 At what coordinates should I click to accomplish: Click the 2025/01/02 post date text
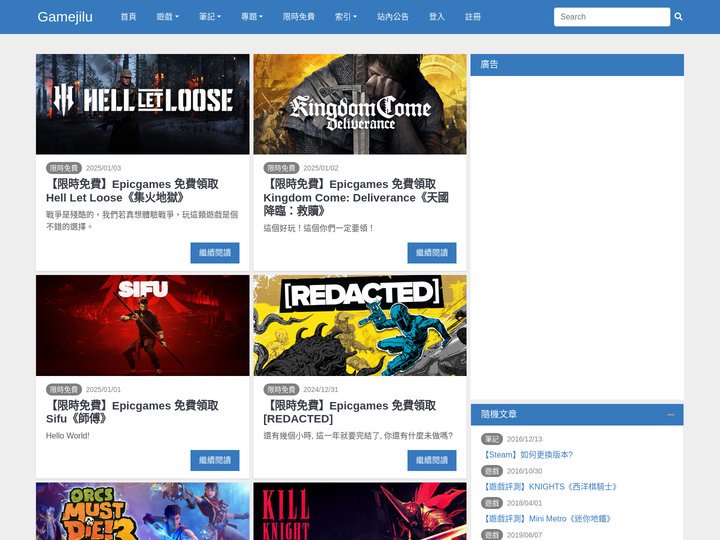click(321, 168)
